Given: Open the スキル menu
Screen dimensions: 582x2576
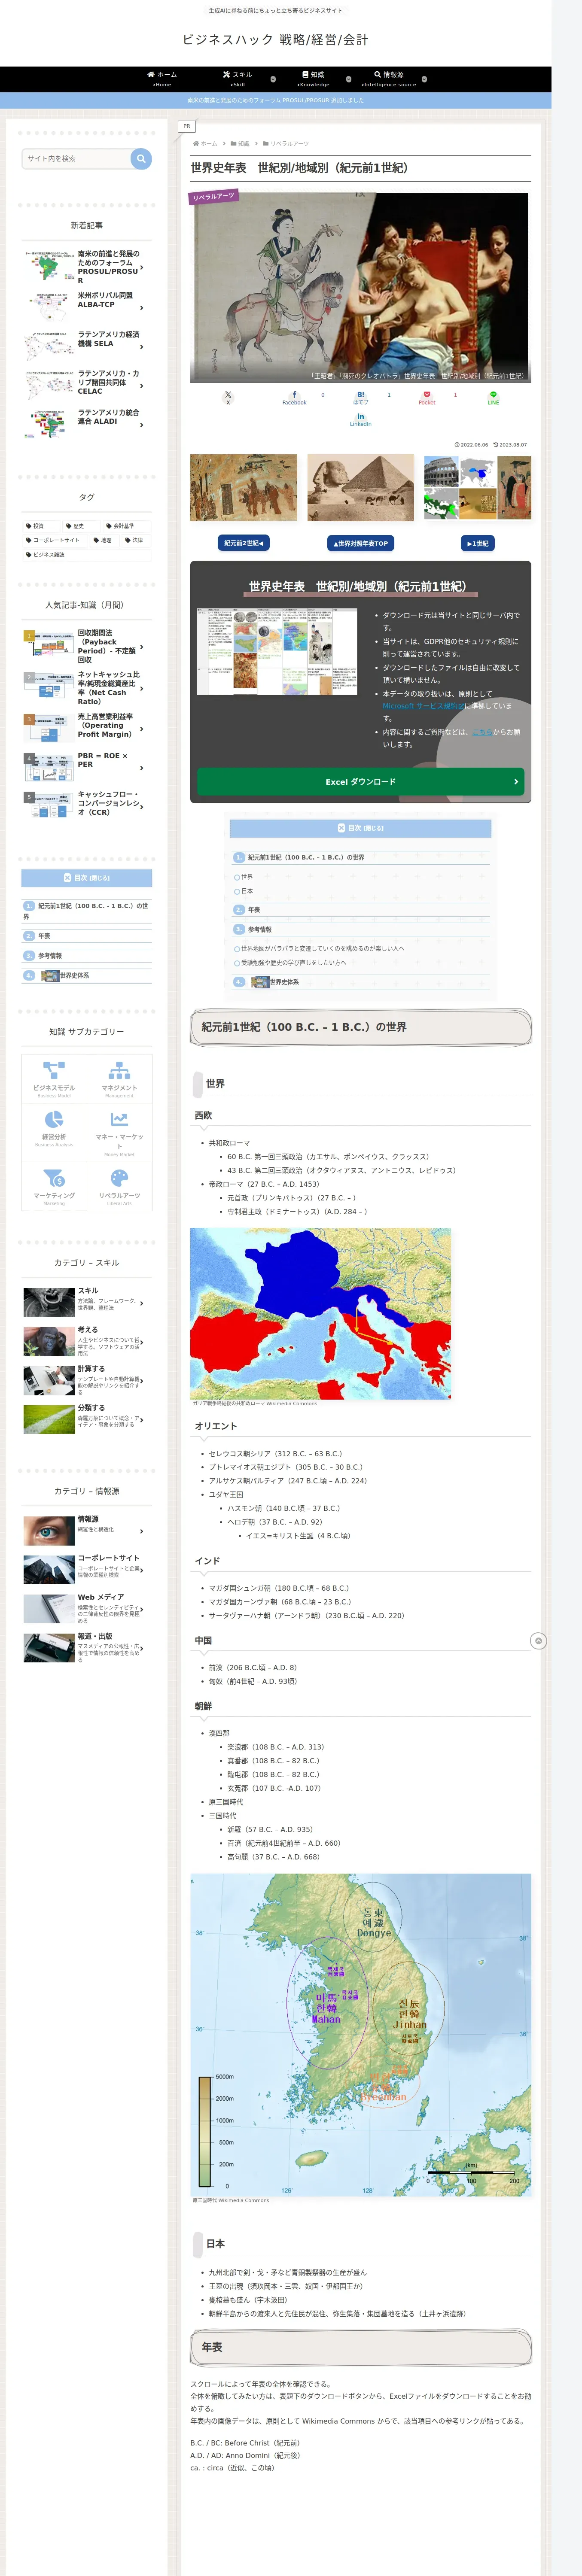Looking at the screenshot, I should [x=238, y=79].
